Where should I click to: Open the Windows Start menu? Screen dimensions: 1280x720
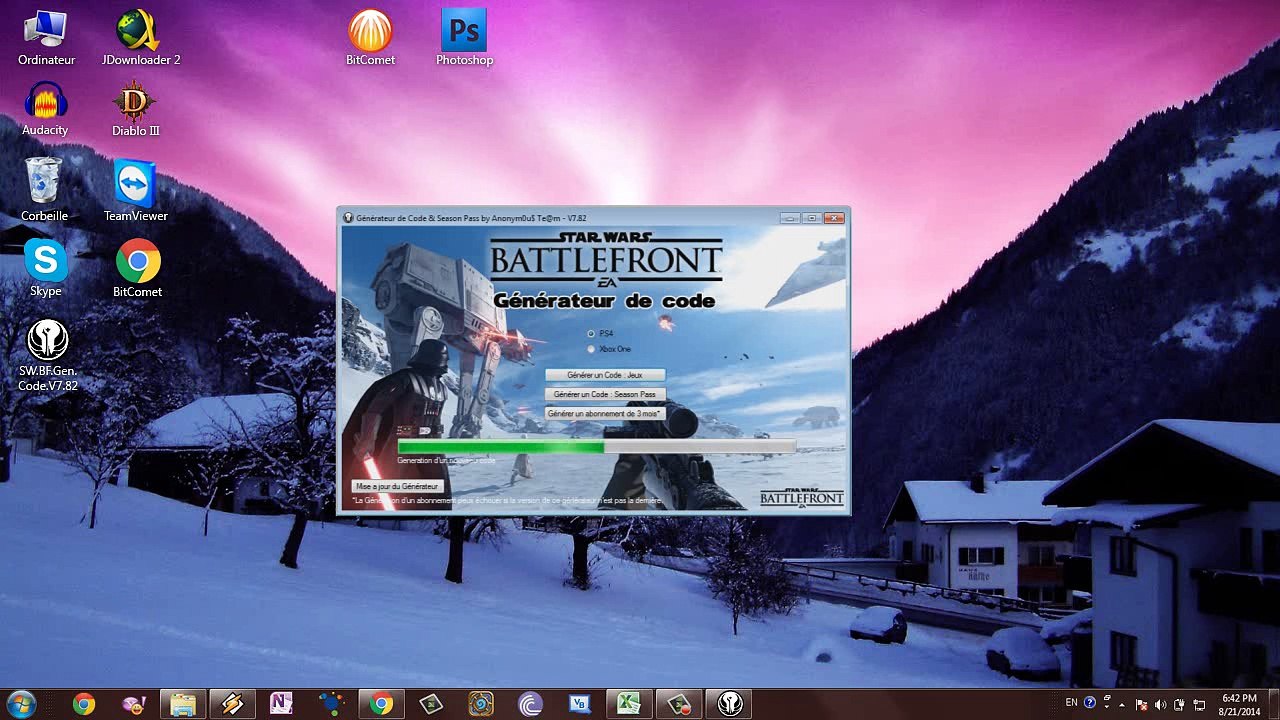pyautogui.click(x=20, y=704)
